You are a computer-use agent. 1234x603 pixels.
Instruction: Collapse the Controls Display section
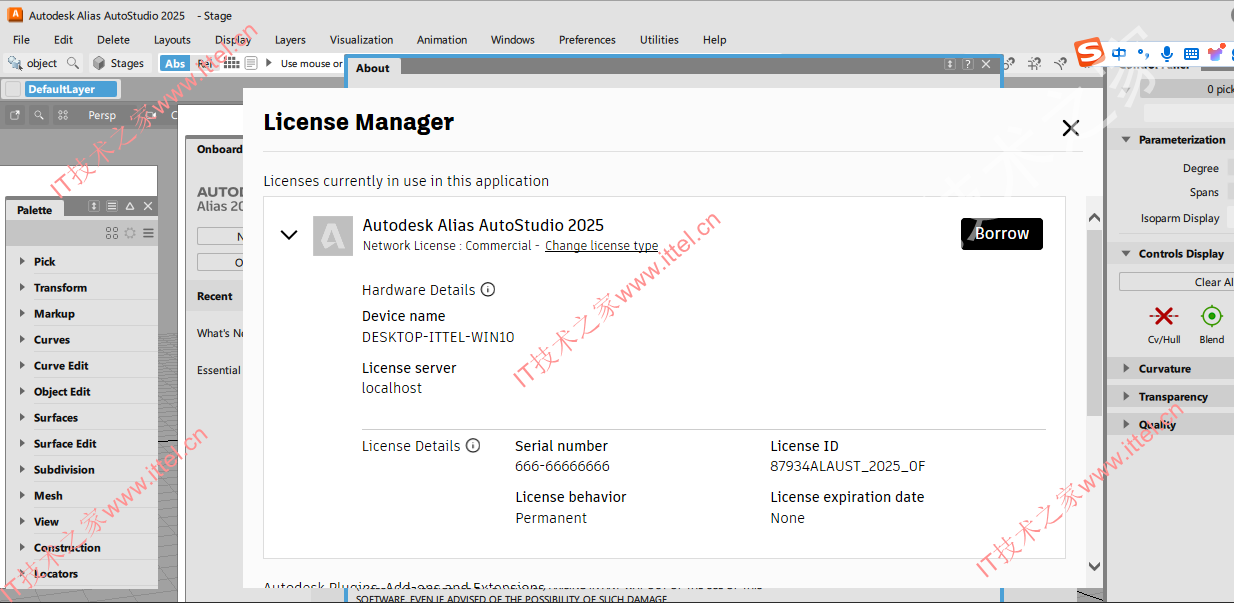coord(1126,254)
